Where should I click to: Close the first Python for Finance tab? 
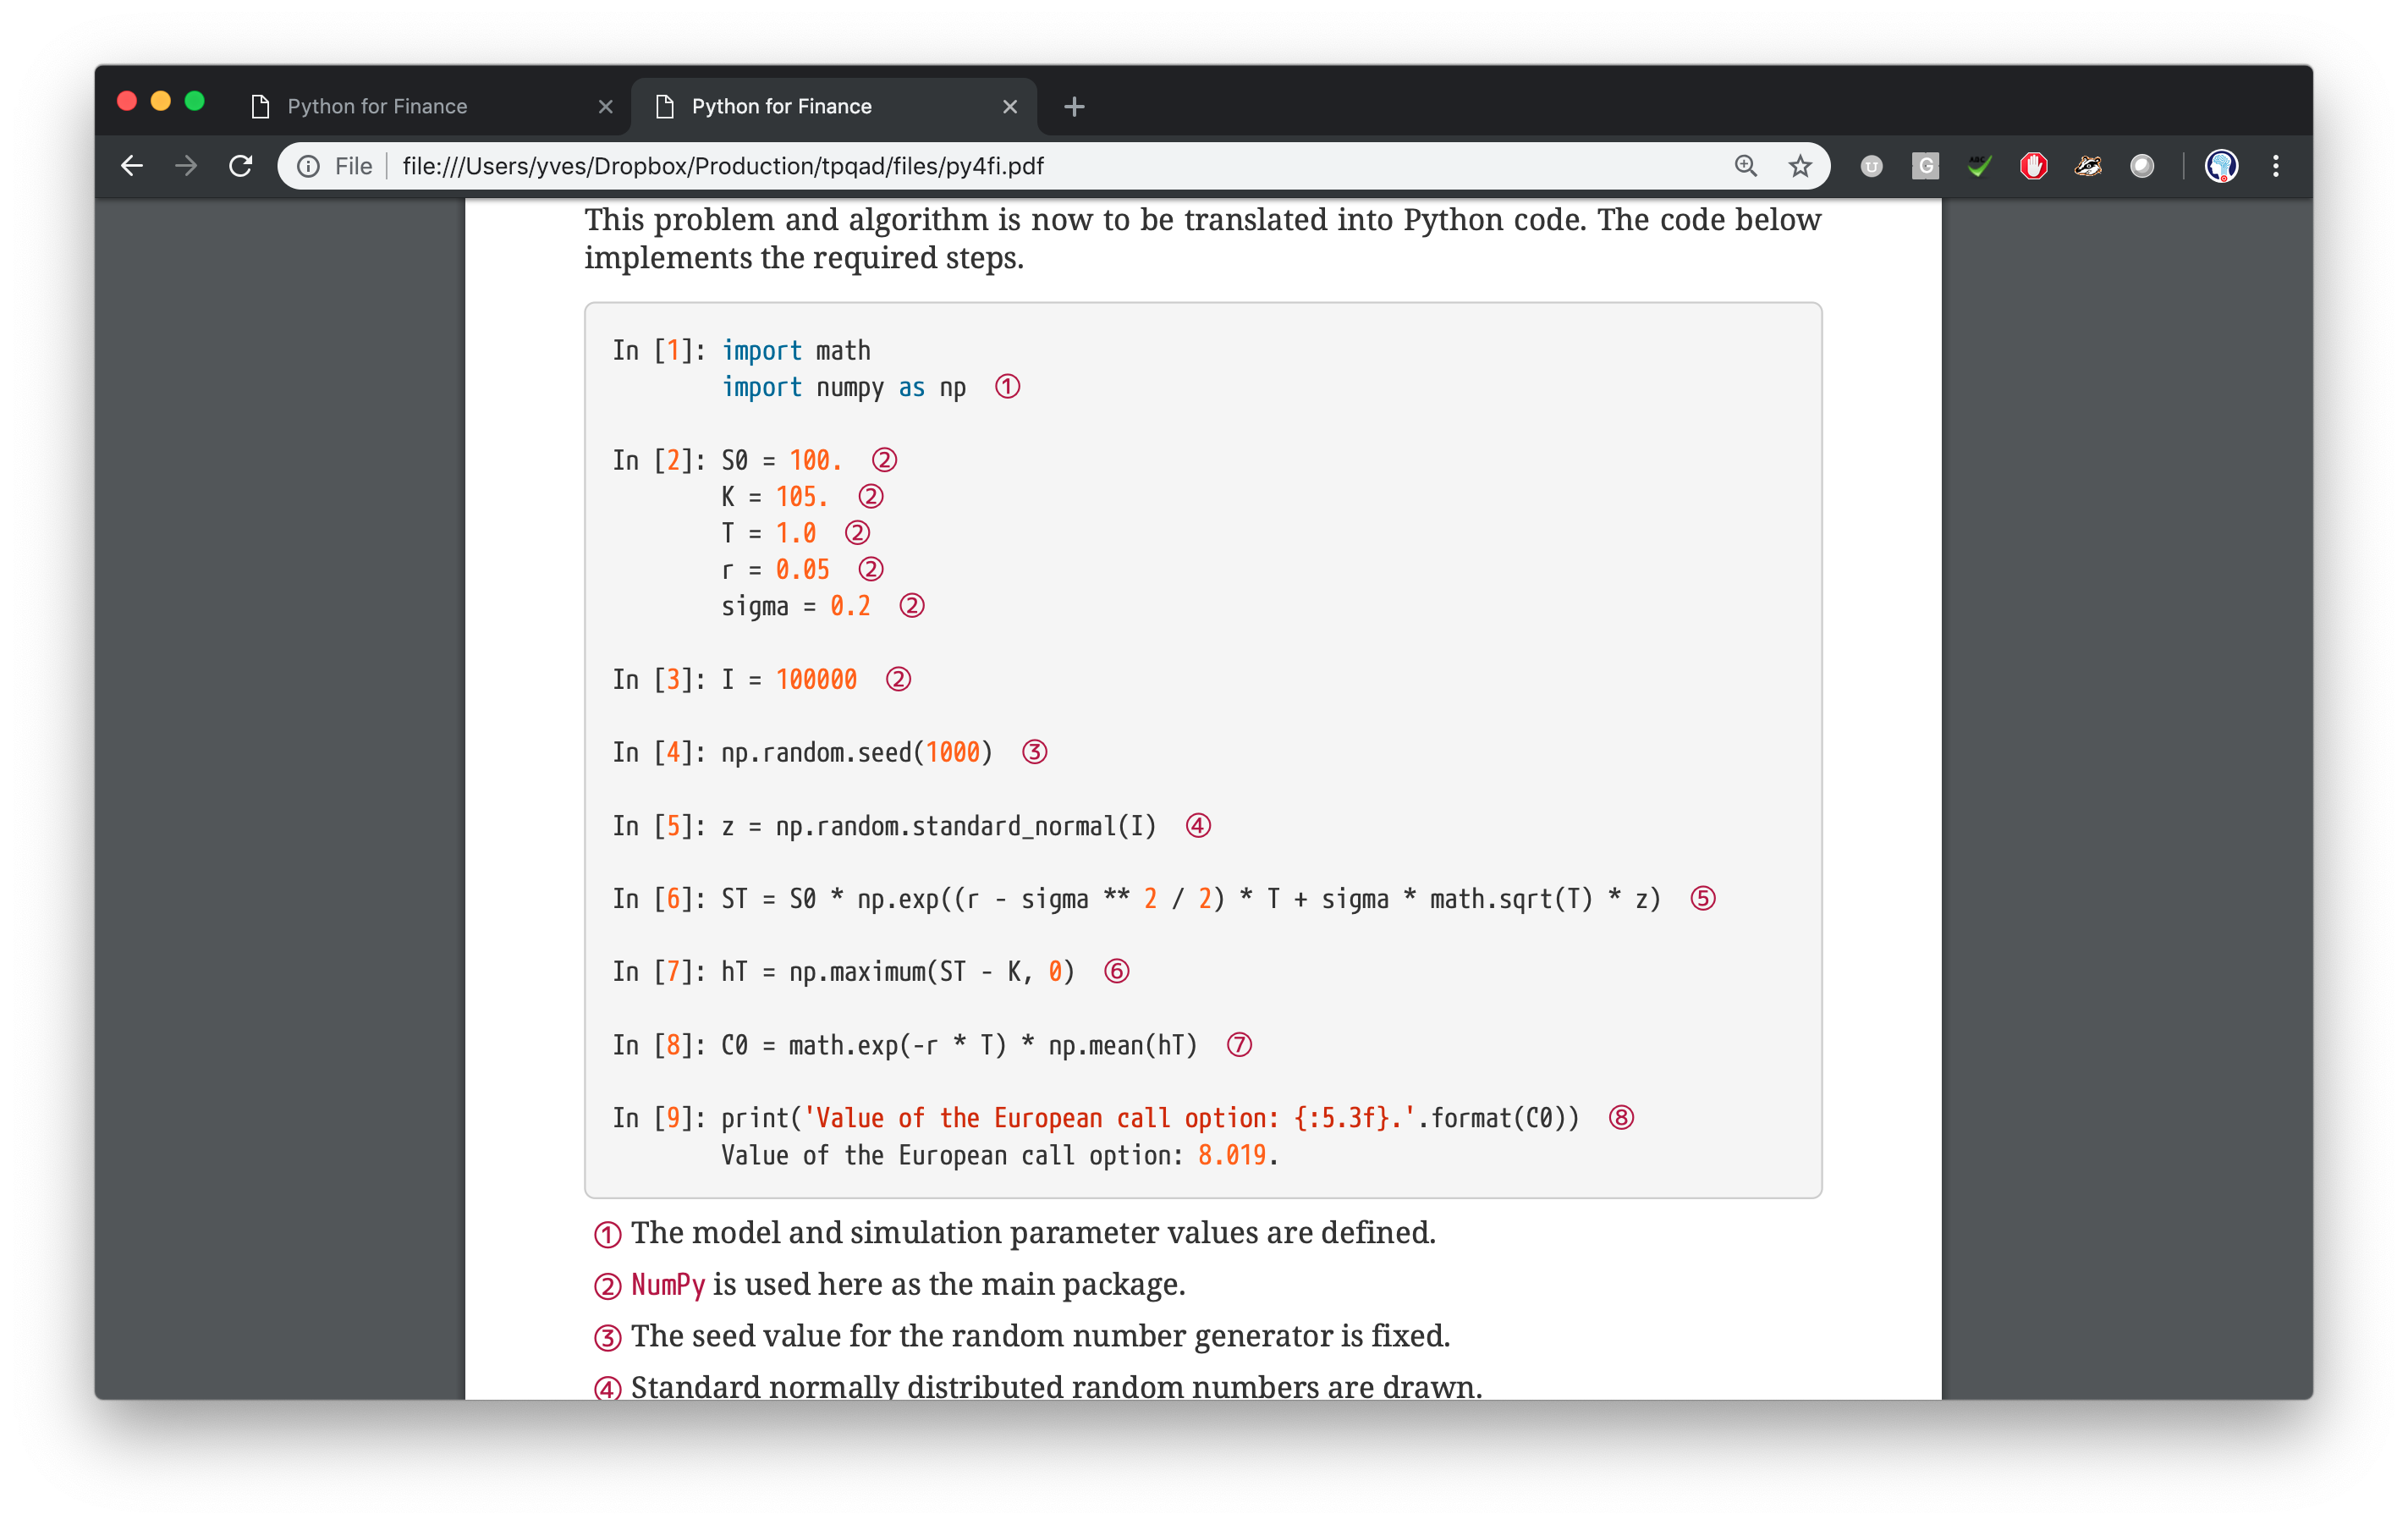[x=605, y=106]
